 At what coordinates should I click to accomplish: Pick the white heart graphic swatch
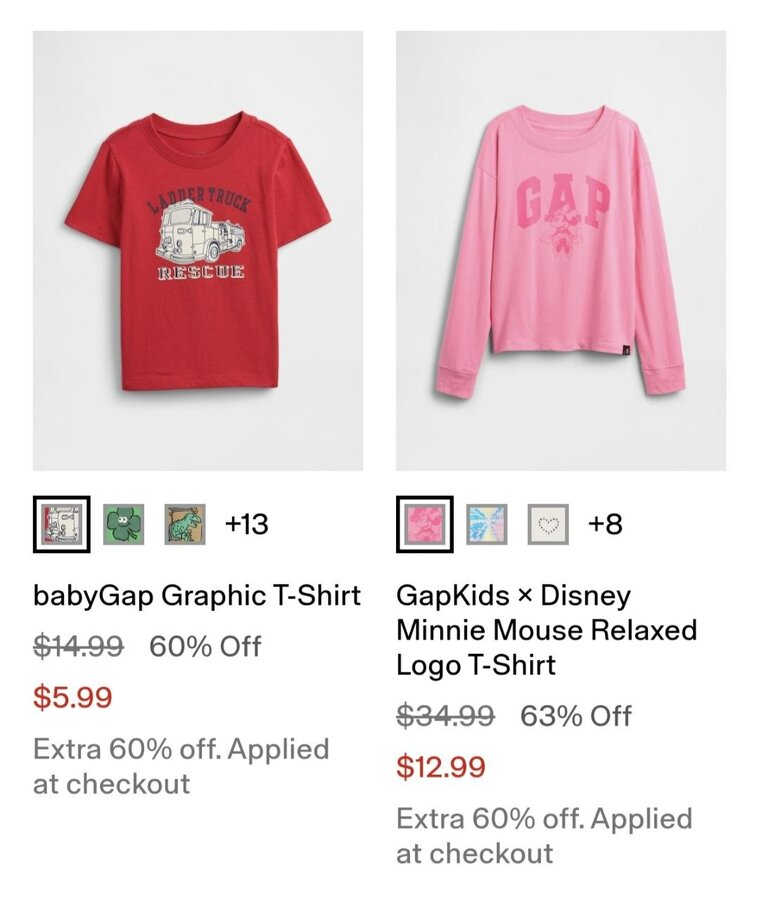point(548,523)
